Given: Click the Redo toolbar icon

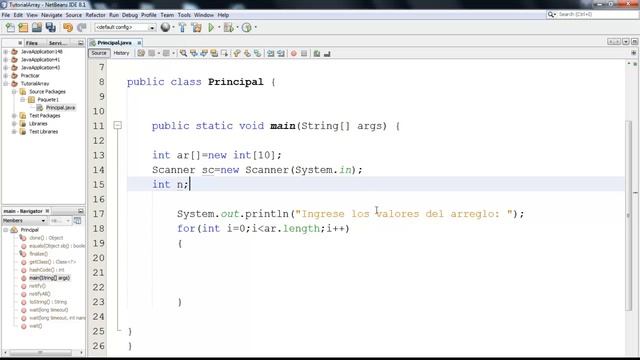Looking at the screenshot, I should pos(82,27).
